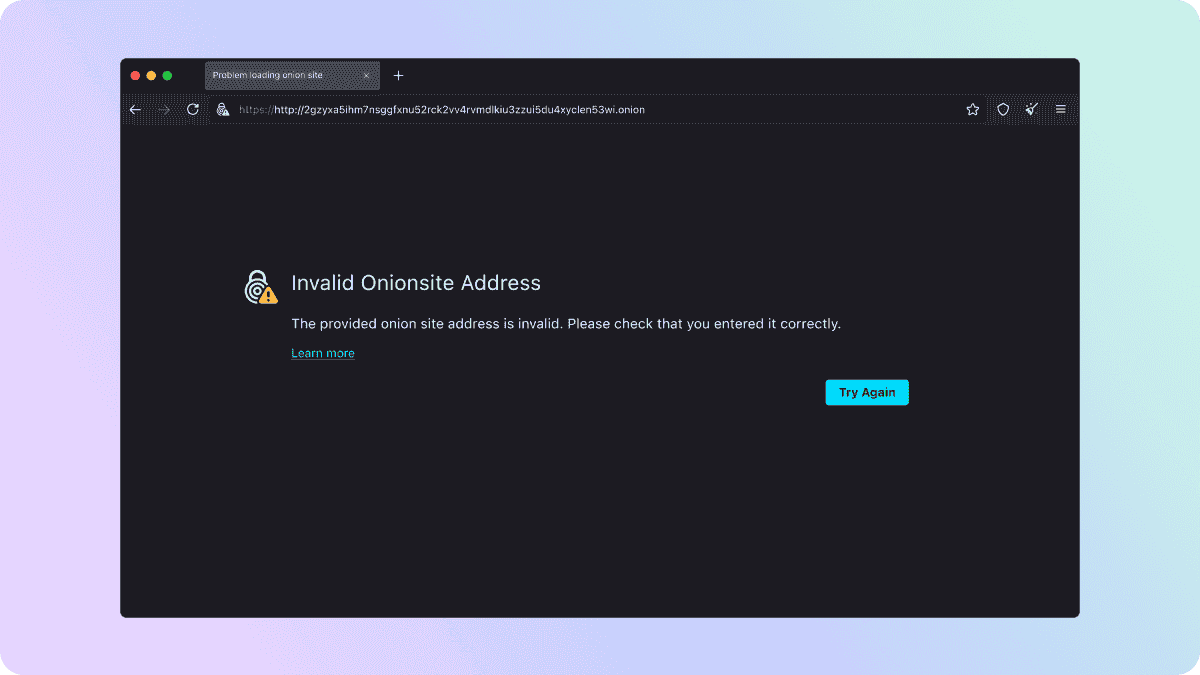The height and width of the screenshot is (675, 1200).
Task: Go back to the previous page
Action: pyautogui.click(x=136, y=110)
